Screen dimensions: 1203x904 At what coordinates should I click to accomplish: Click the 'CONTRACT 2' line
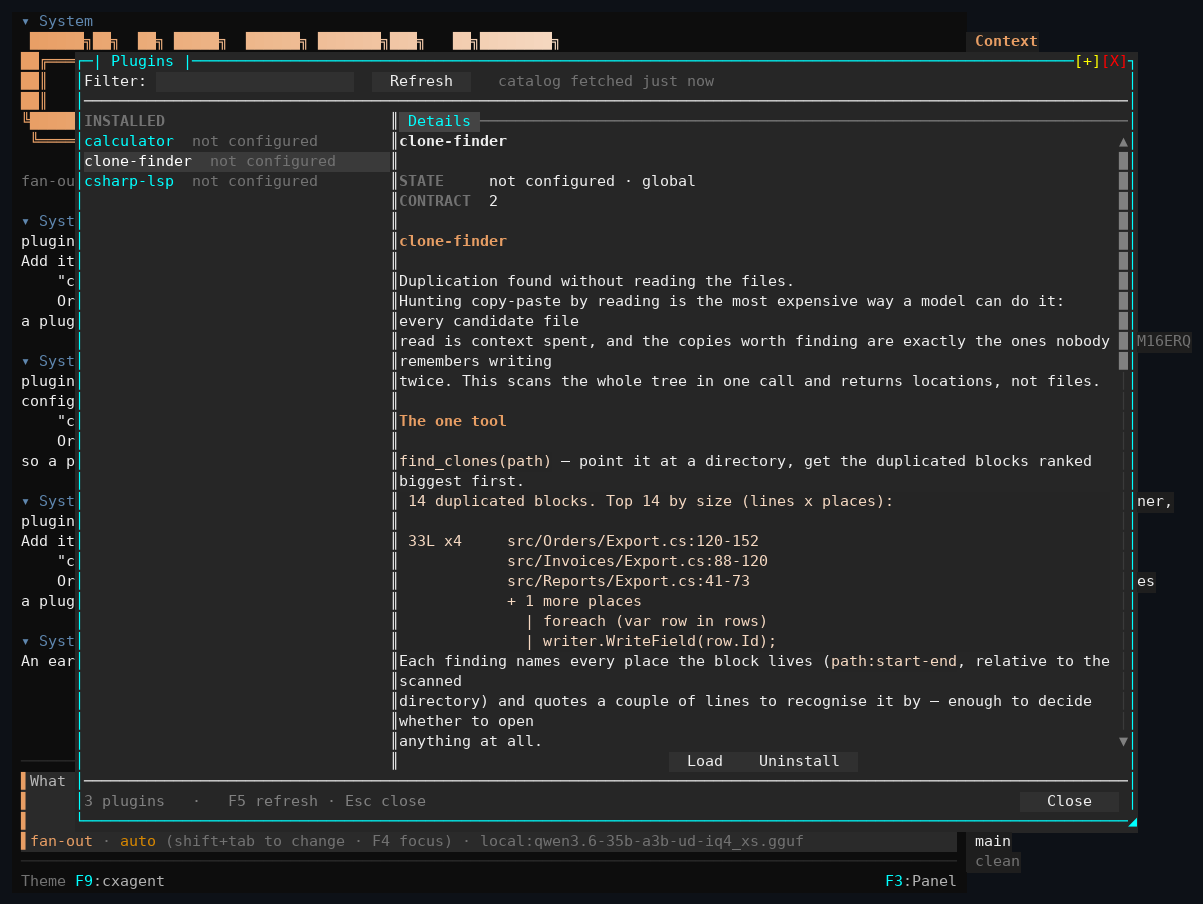click(448, 201)
